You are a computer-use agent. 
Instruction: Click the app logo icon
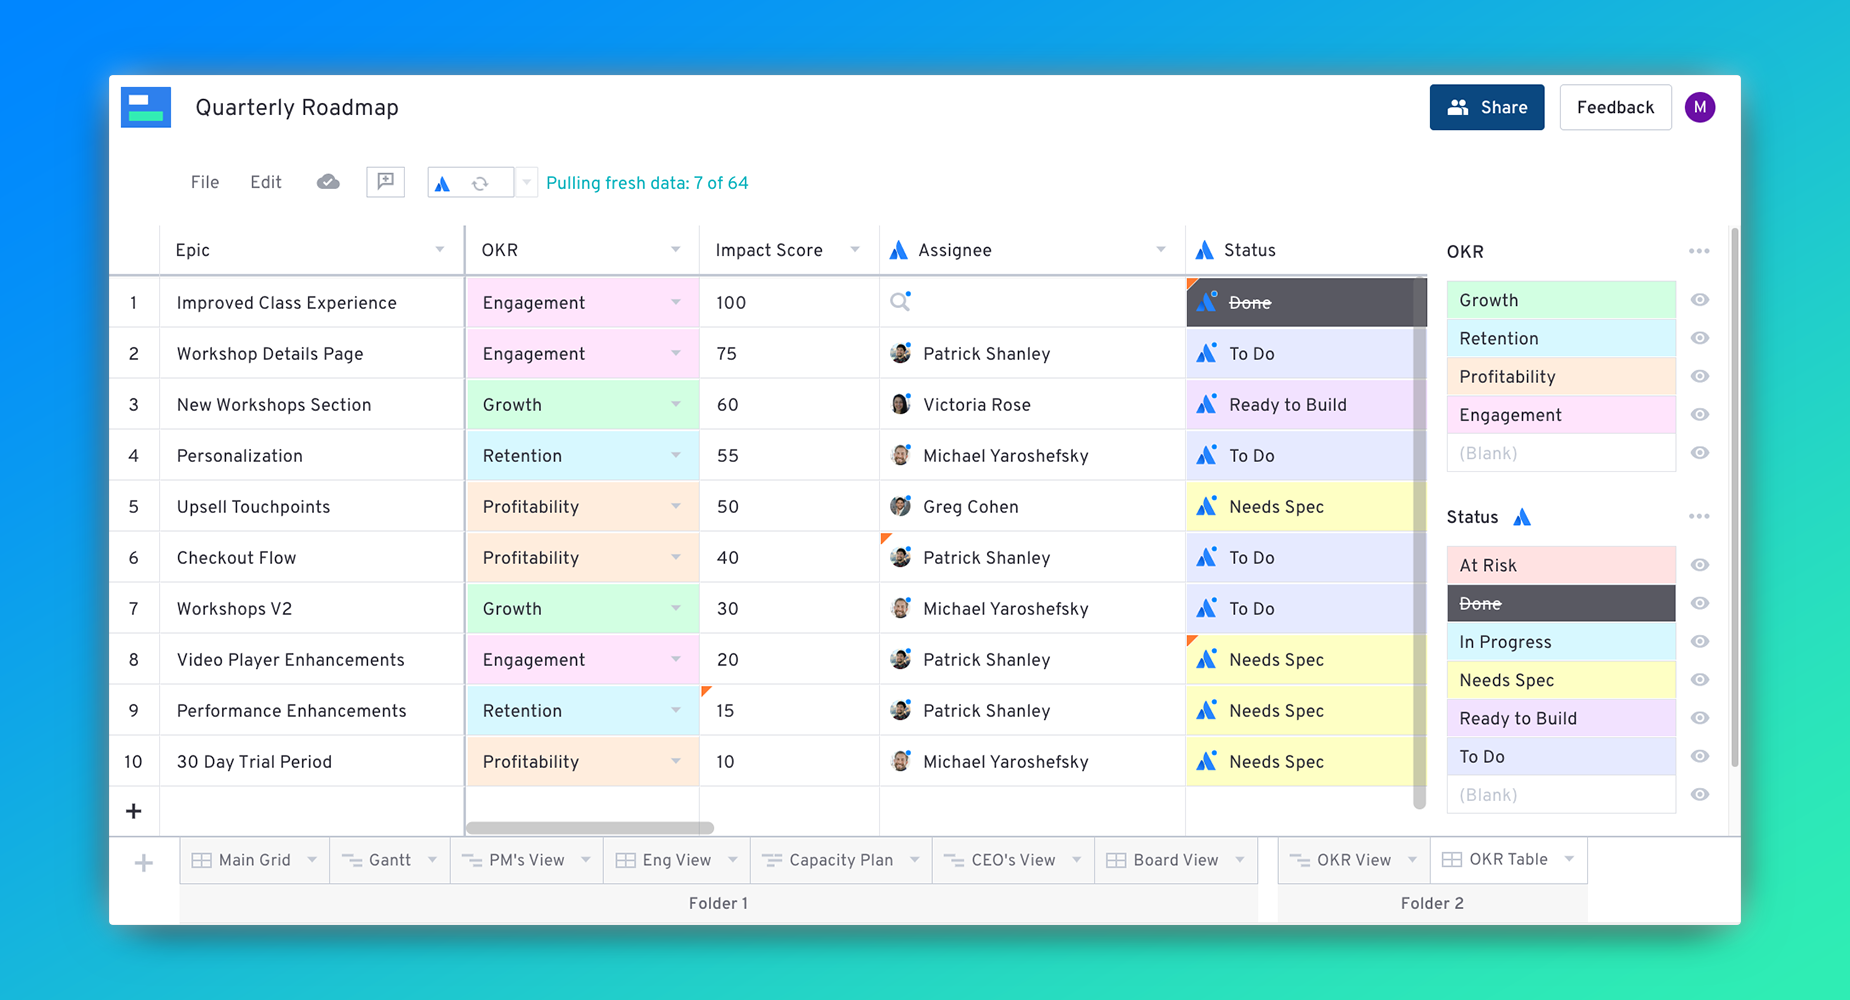tap(146, 108)
